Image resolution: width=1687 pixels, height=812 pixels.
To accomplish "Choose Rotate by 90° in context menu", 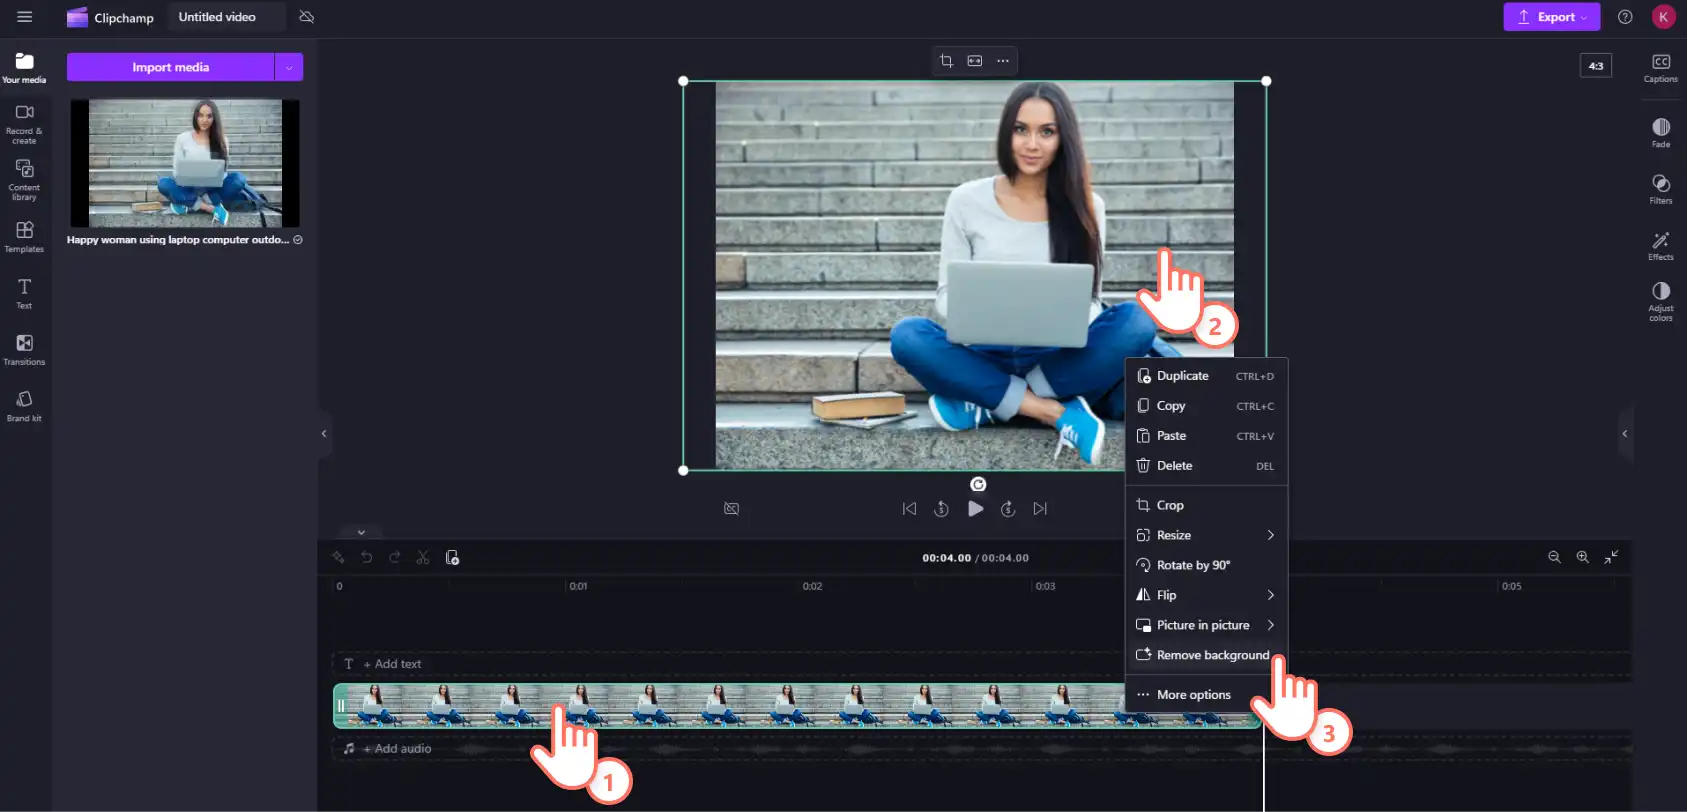I will [1206, 565].
